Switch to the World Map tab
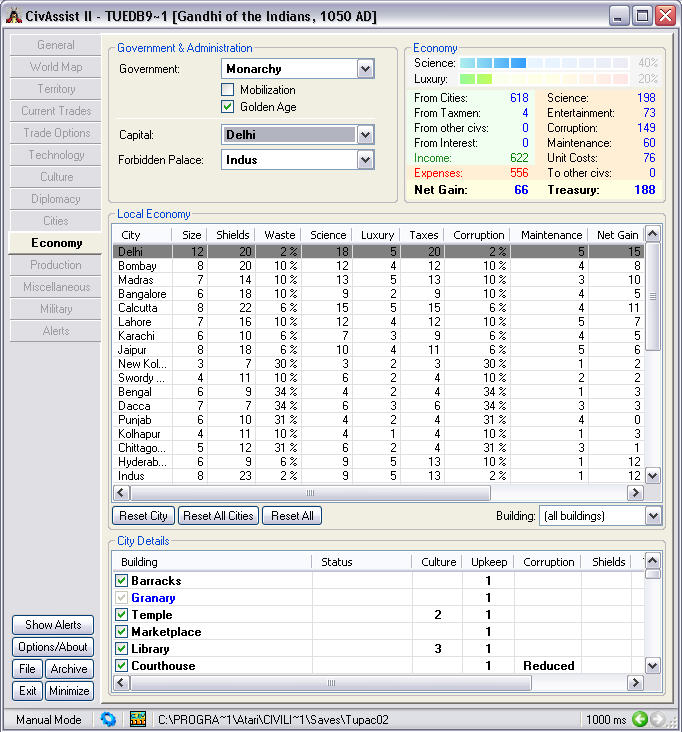Image resolution: width=682 pixels, height=732 pixels. [x=56, y=67]
